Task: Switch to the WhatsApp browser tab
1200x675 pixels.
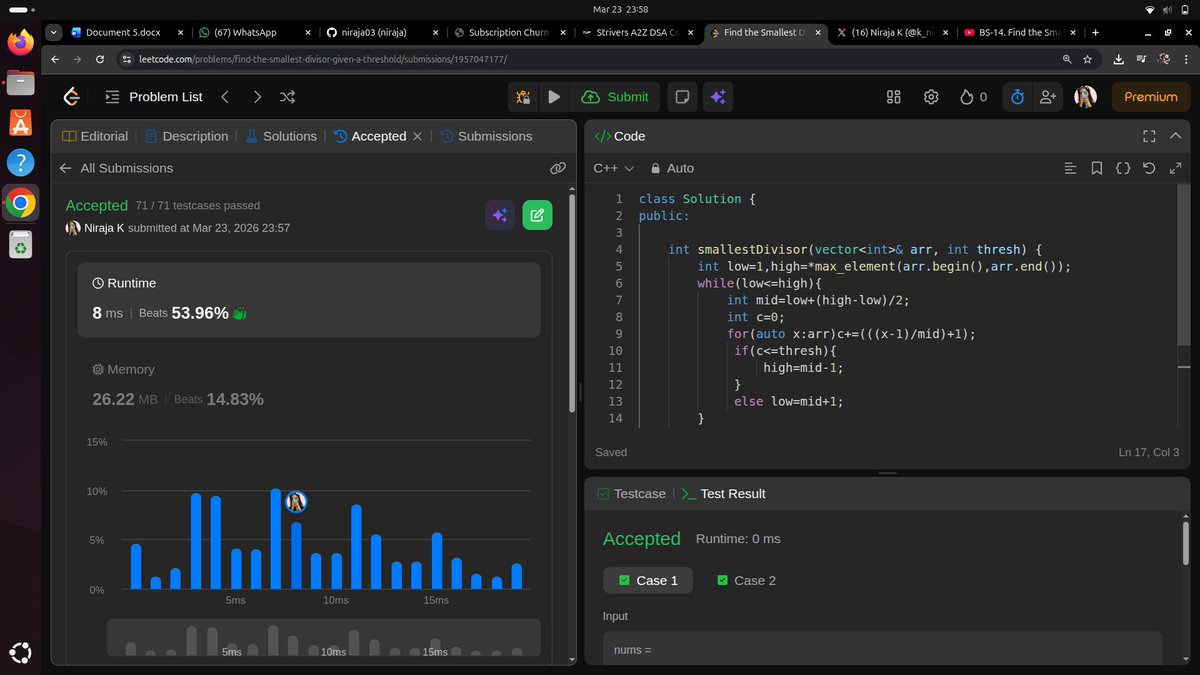Action: 253,32
